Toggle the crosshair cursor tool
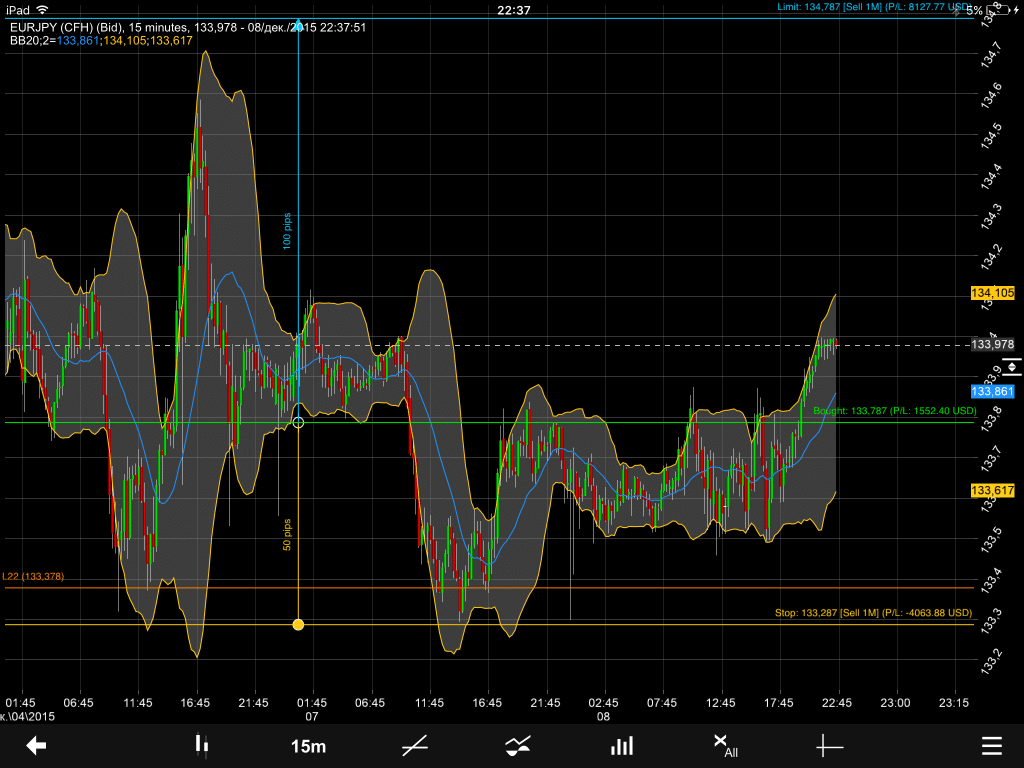This screenshot has width=1024, height=768. 830,746
